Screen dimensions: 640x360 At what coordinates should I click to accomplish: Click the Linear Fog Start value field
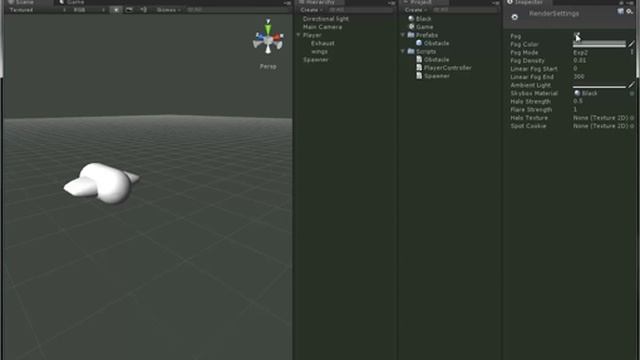coord(603,69)
